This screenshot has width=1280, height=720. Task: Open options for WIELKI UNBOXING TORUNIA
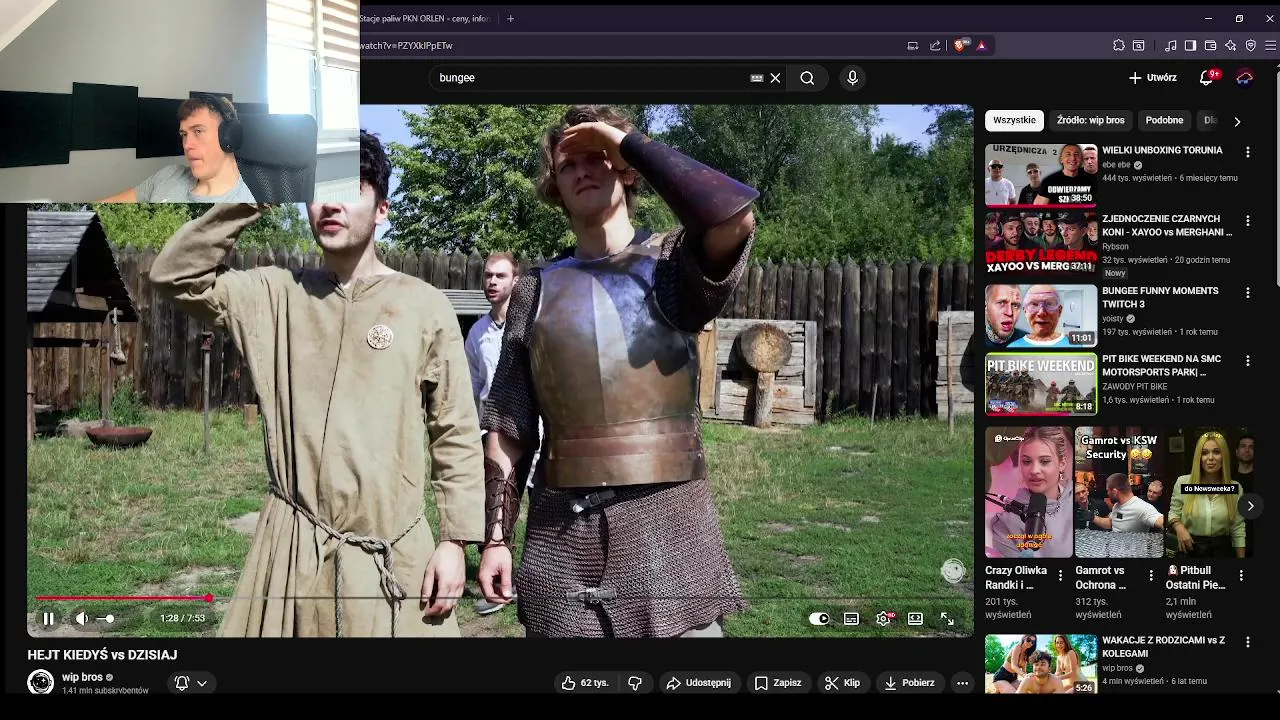[x=1247, y=152]
